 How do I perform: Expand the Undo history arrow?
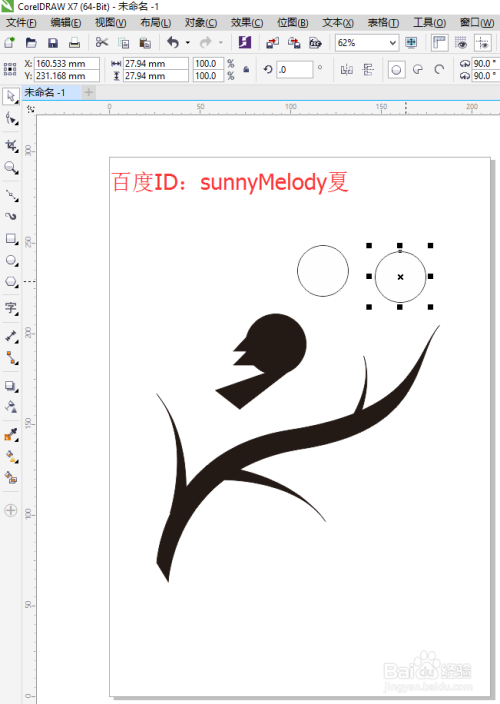tap(188, 43)
